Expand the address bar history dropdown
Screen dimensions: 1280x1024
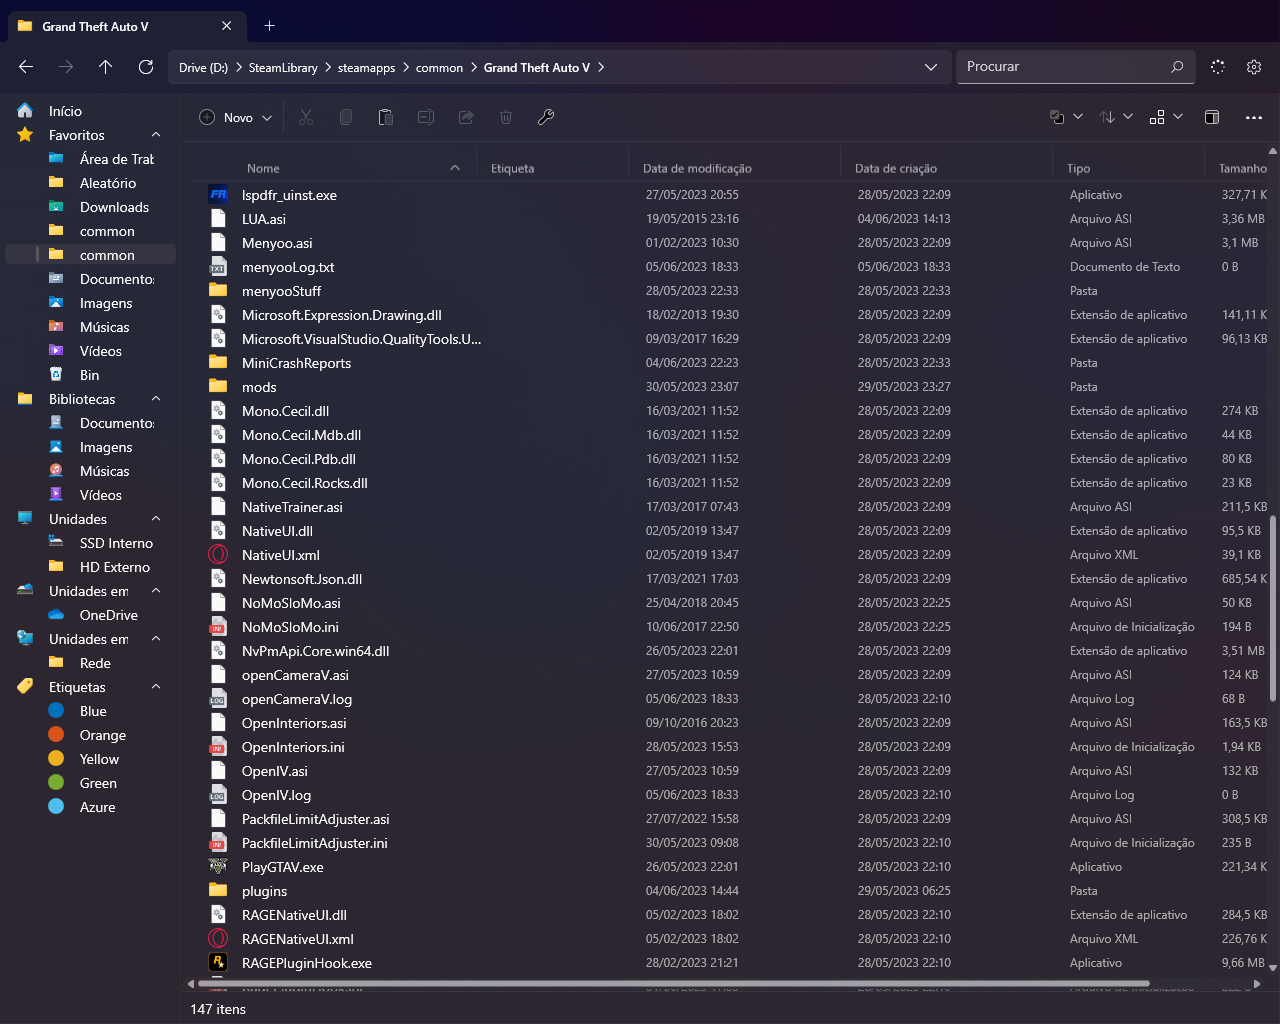point(931,67)
